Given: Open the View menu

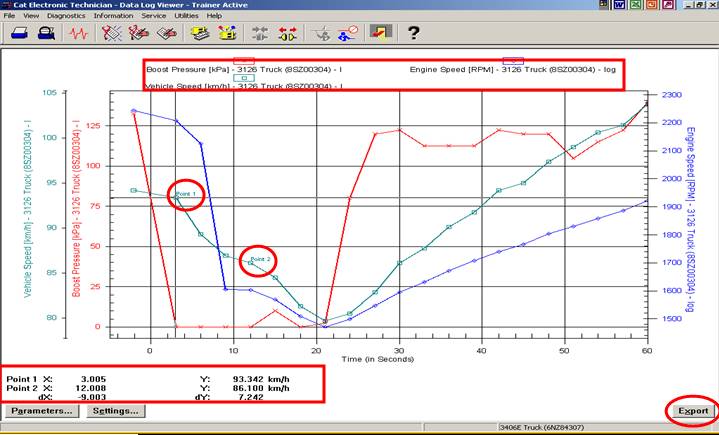Looking at the screenshot, I should pyautogui.click(x=31, y=16).
